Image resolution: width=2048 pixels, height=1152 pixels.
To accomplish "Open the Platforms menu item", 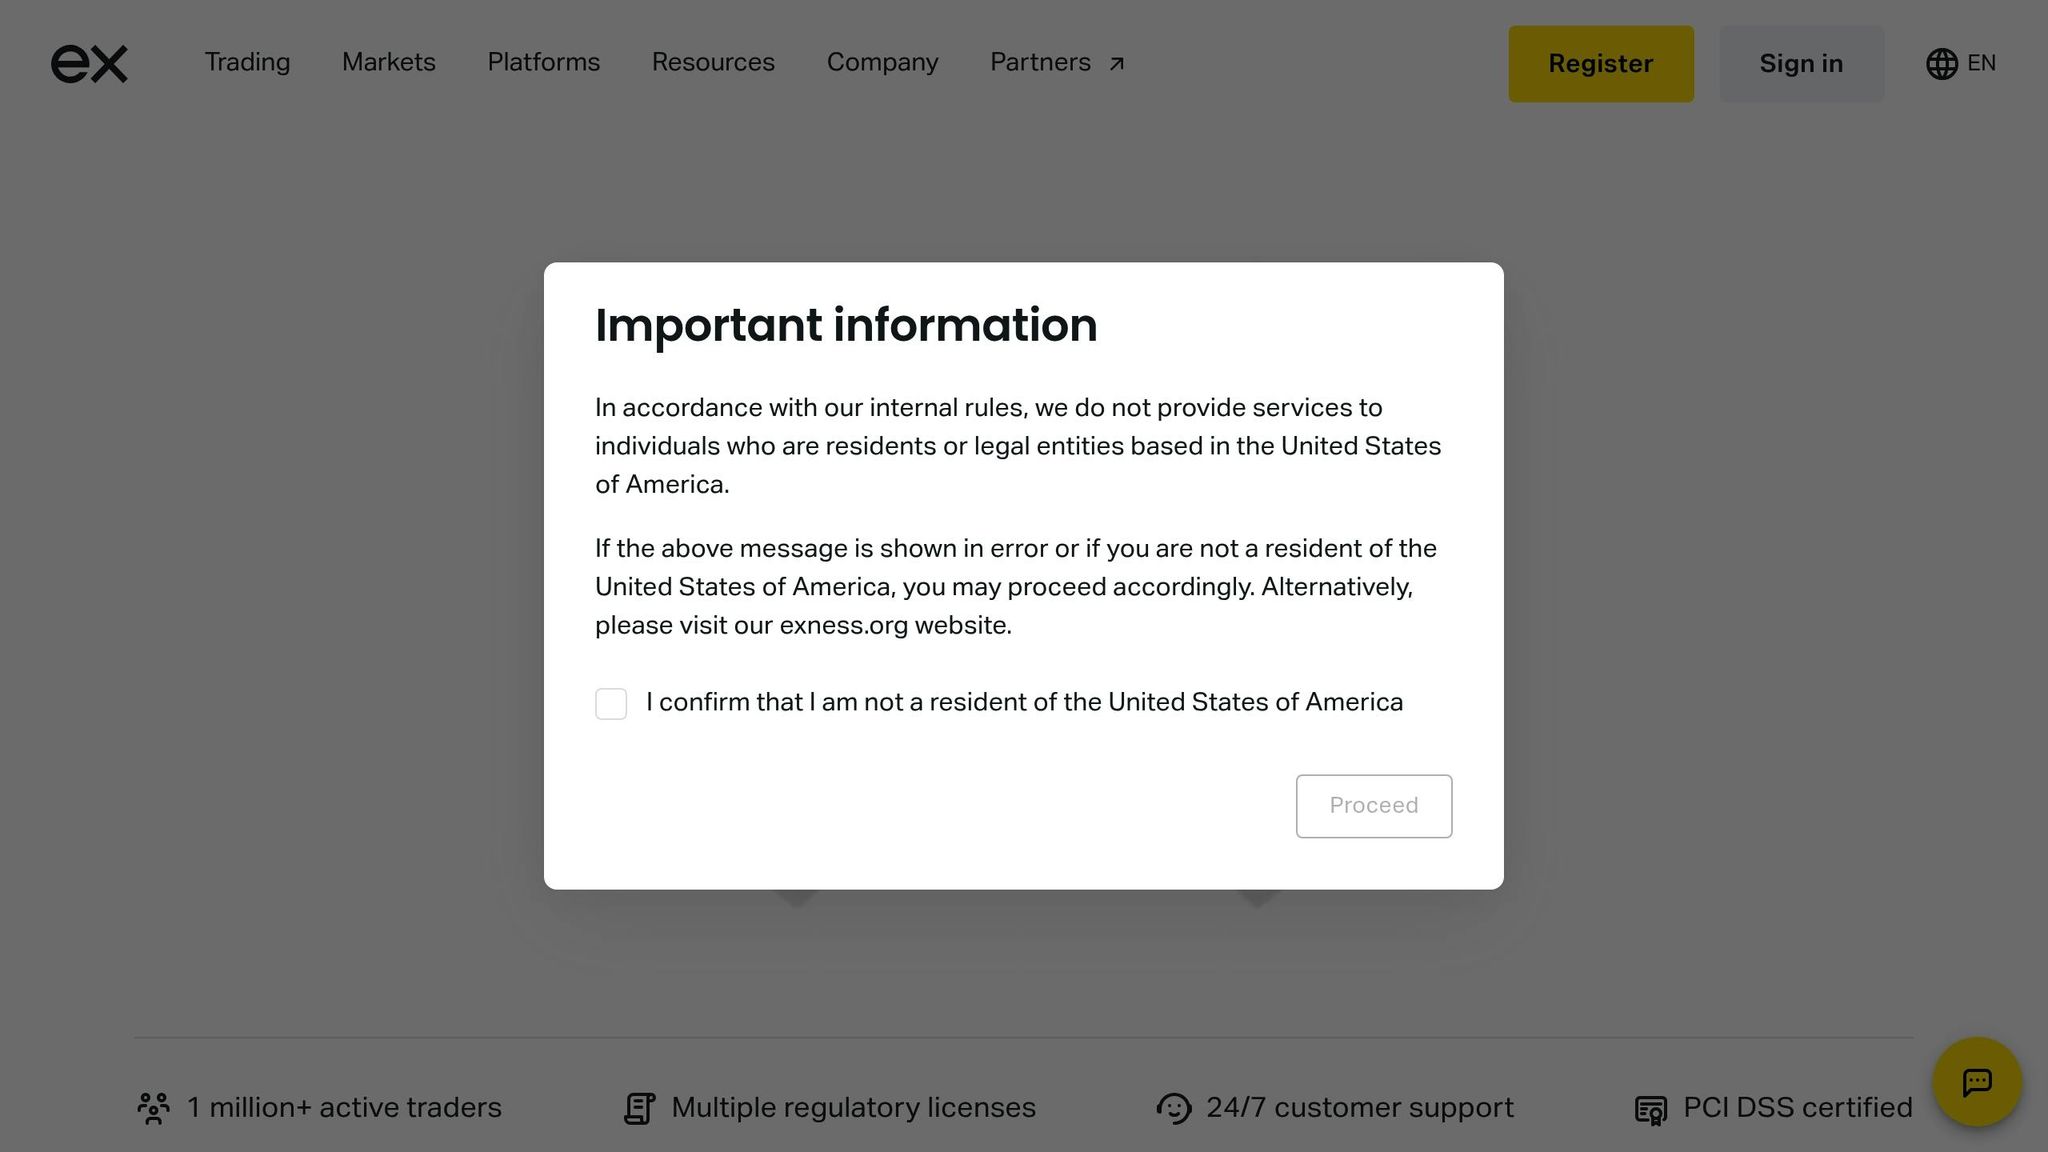I will 543,62.
